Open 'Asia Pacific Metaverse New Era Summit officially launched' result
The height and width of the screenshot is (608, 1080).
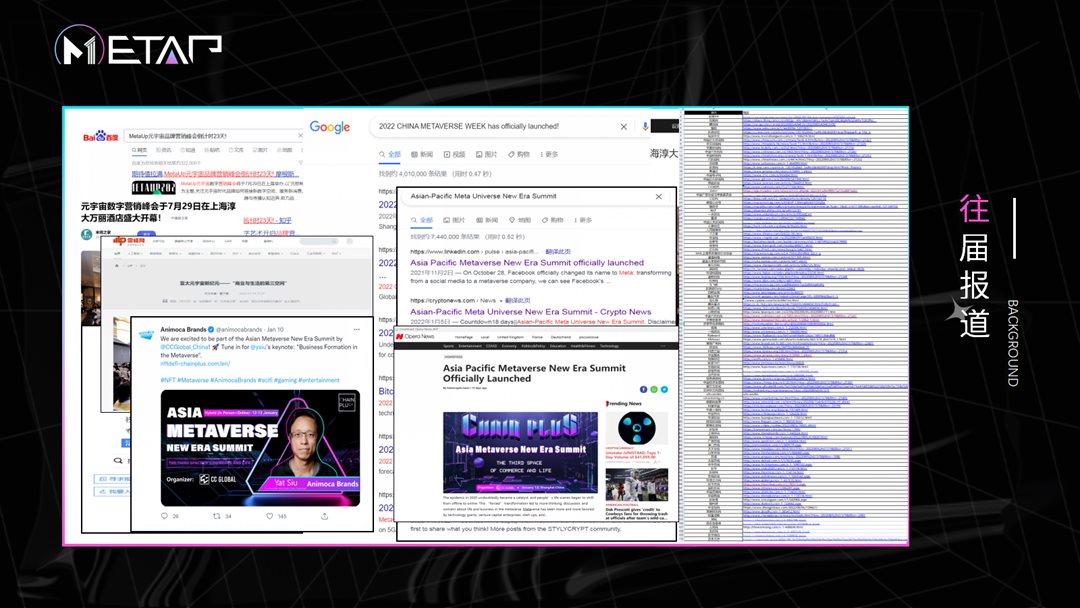click(x=527, y=262)
